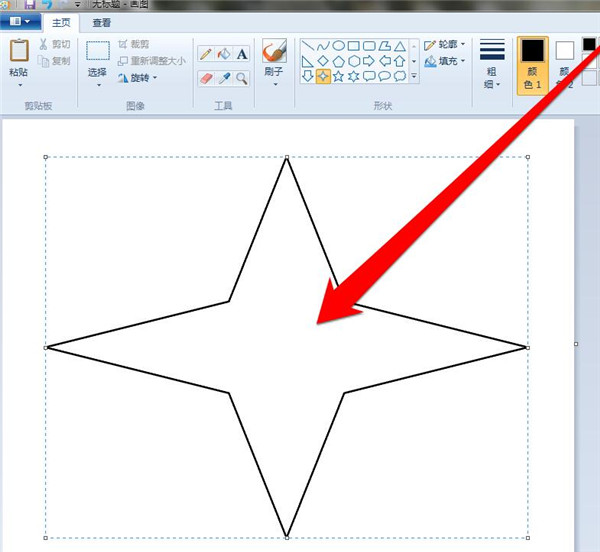600x552 pixels.
Task: Open the 粘贴 paste dropdown
Action: 18,85
